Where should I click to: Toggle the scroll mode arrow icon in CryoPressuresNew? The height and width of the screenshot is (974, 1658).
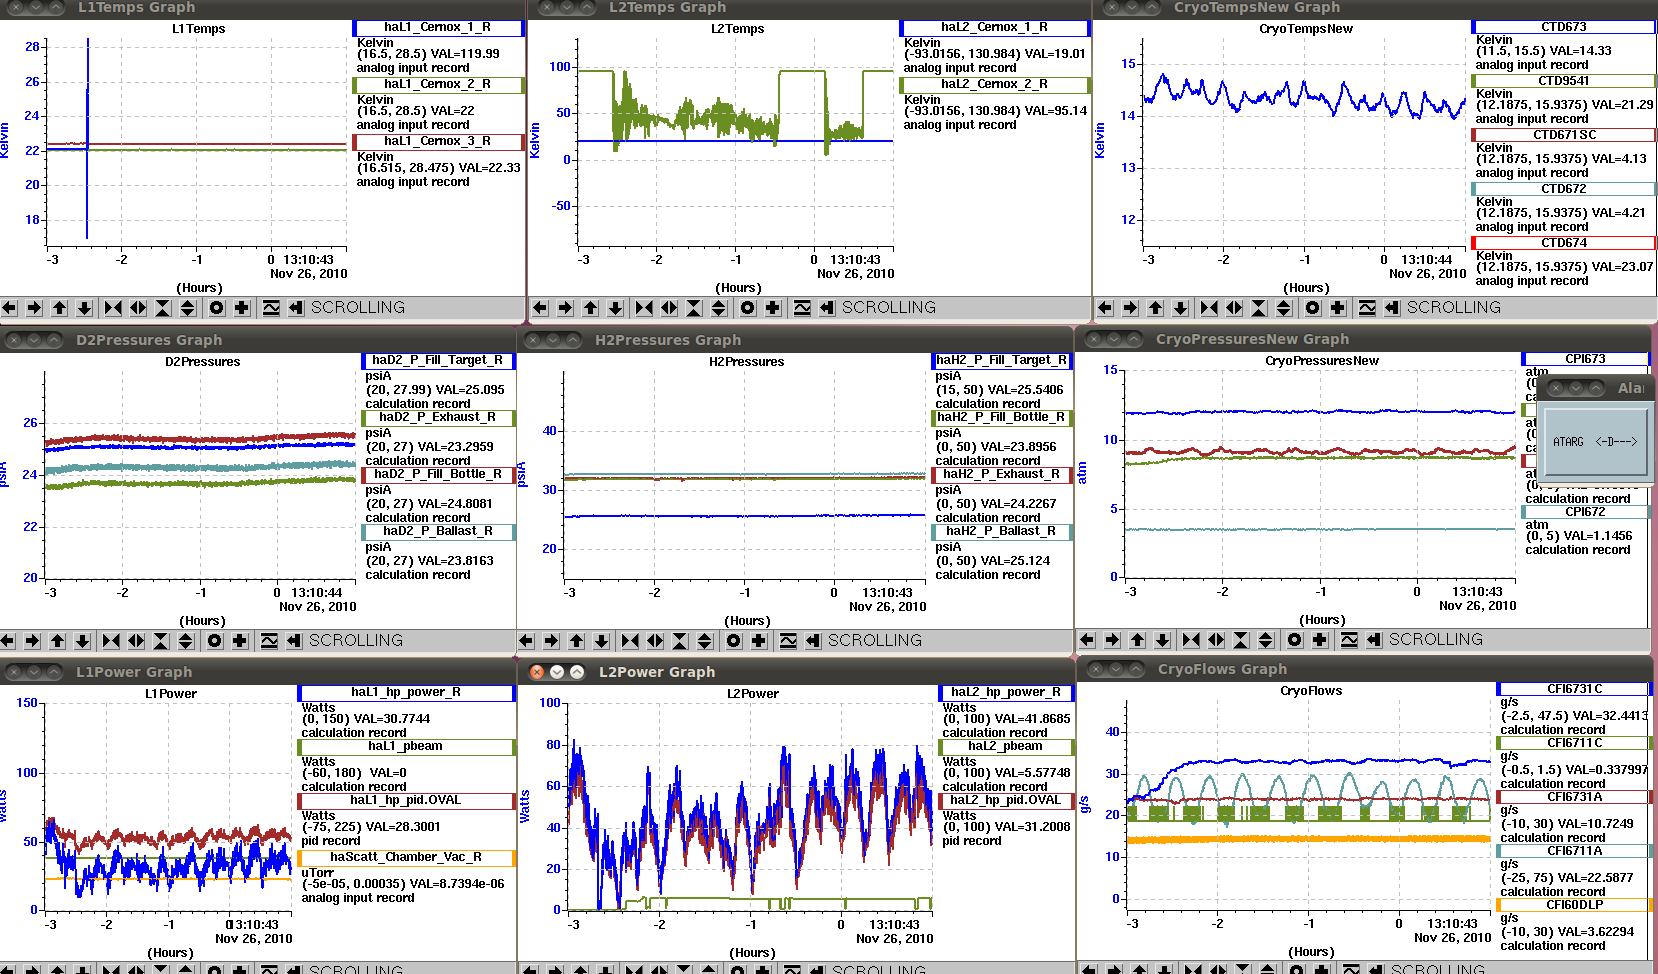tap(1374, 640)
